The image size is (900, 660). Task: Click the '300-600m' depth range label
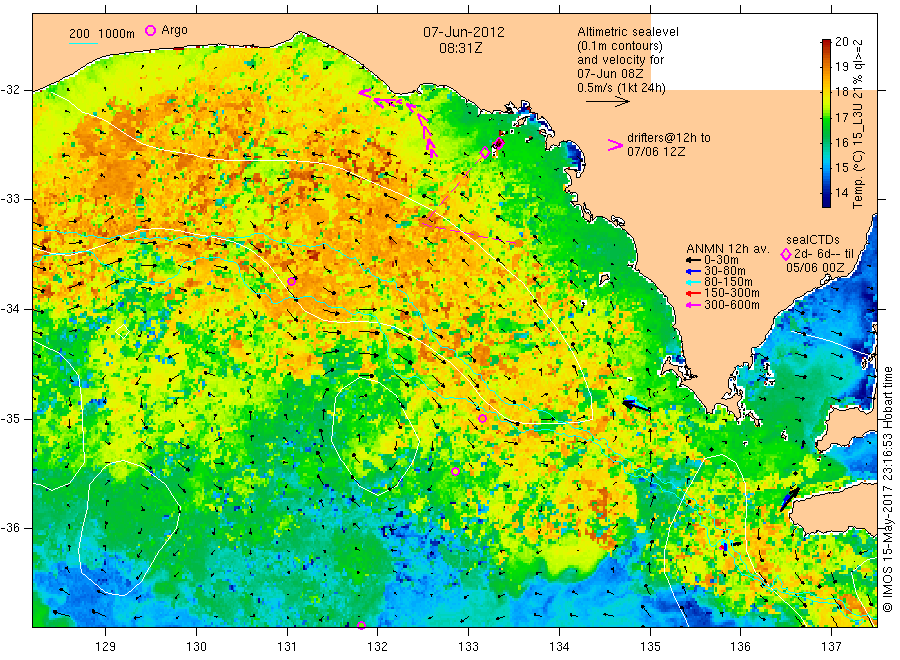(732, 305)
